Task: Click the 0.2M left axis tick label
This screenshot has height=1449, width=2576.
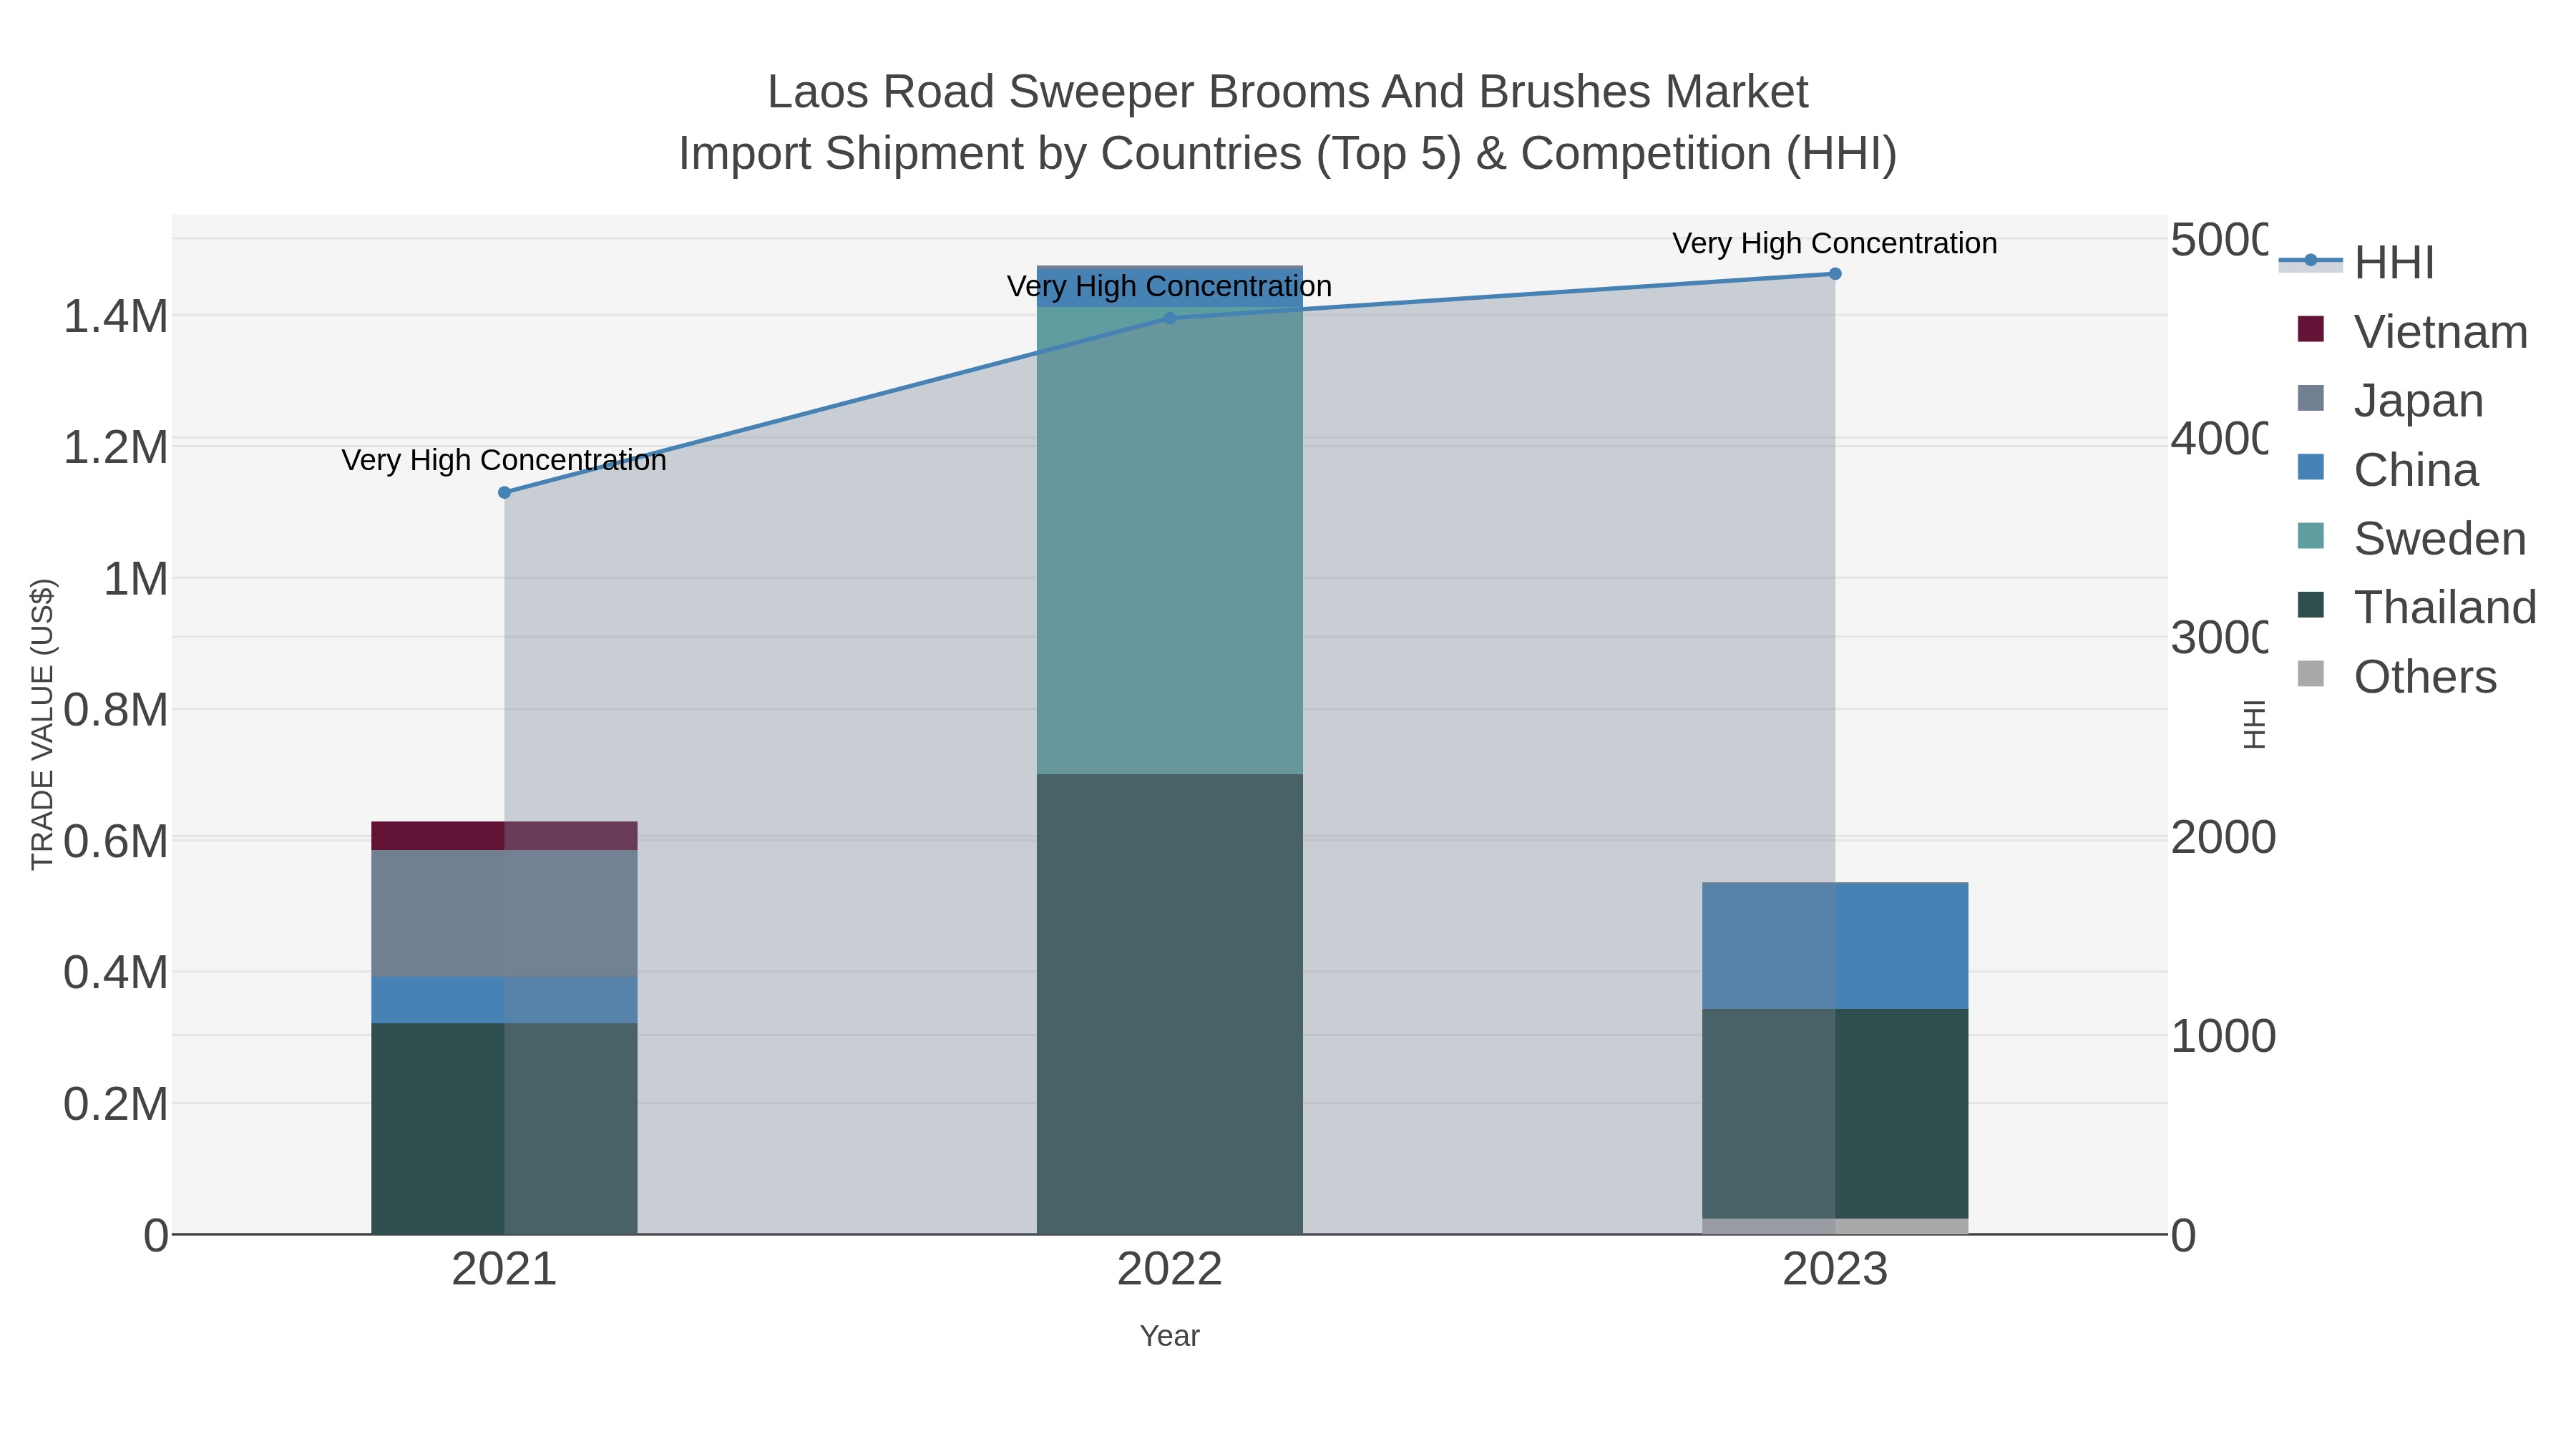Action: [116, 1104]
